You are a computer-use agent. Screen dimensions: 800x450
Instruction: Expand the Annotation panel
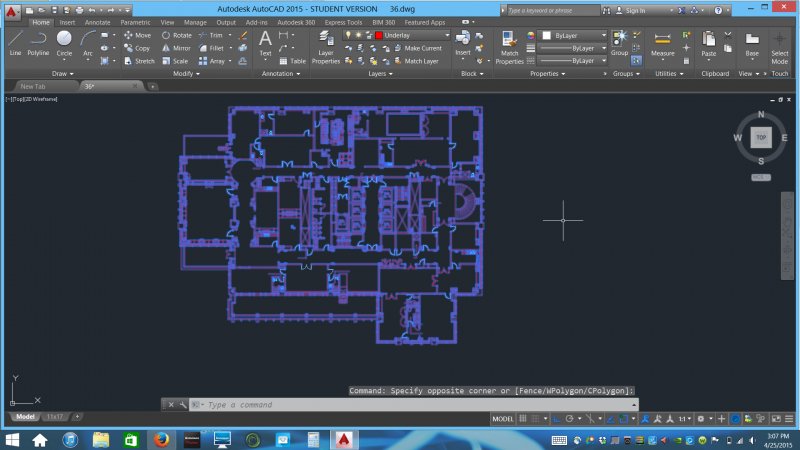coord(281,73)
